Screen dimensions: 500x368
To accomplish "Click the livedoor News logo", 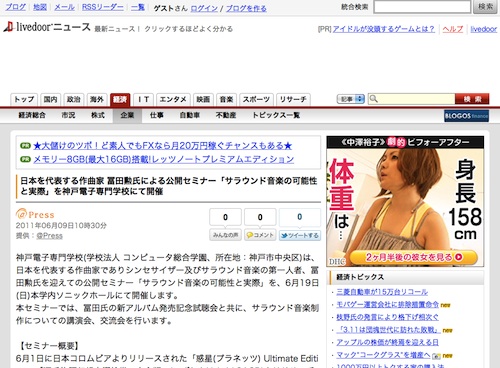I will coord(47,27).
